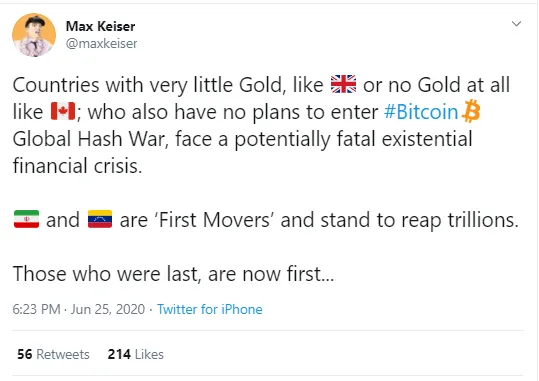Open the @maxkeiser handle link
The height and width of the screenshot is (381, 539).
click(101, 44)
